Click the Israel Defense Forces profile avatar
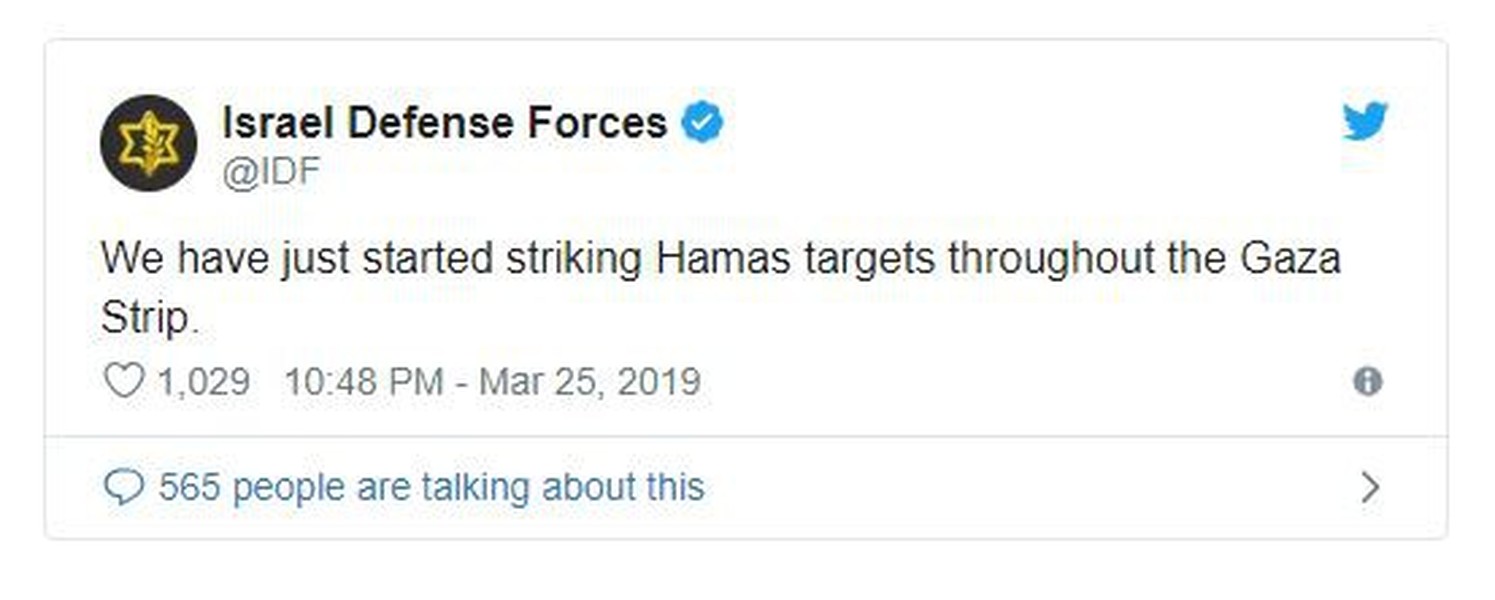 [x=148, y=142]
